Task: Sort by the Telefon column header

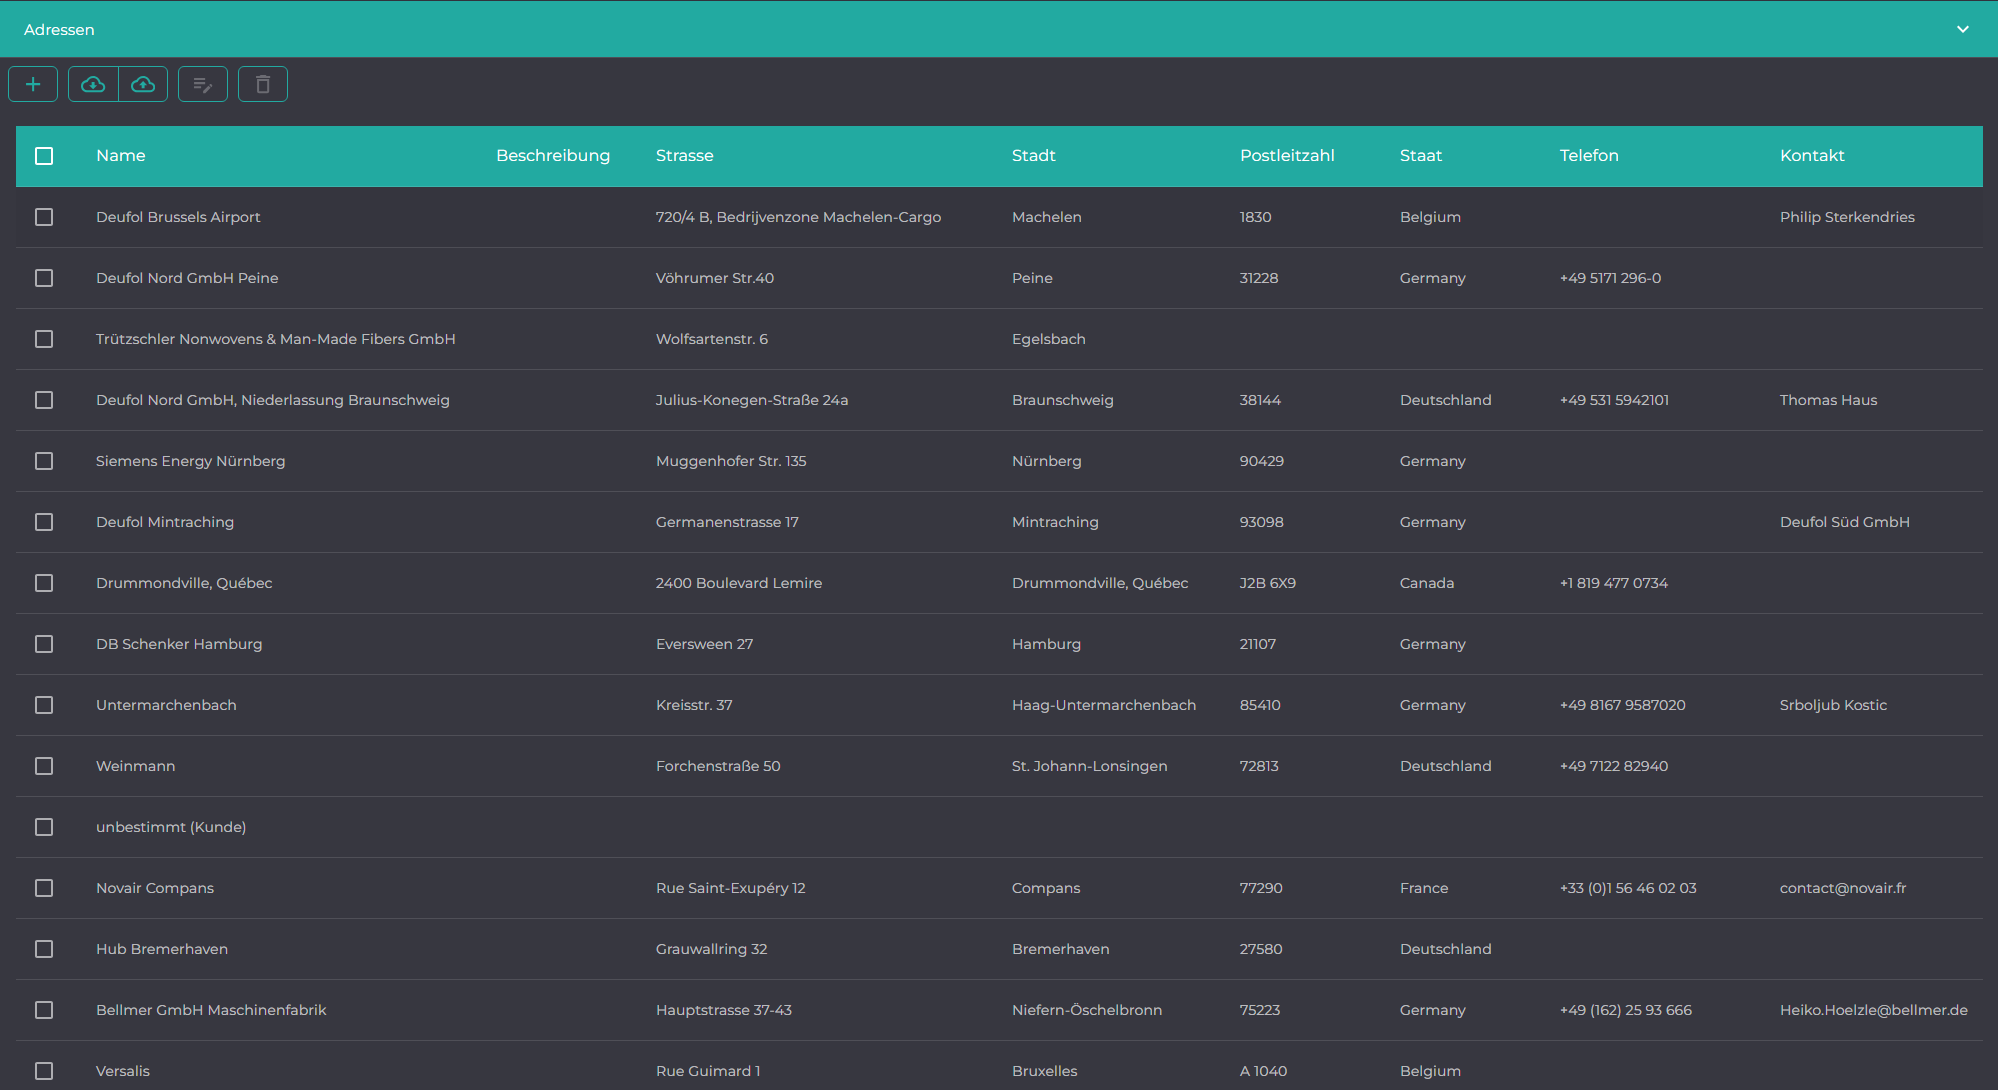Action: [x=1589, y=156]
